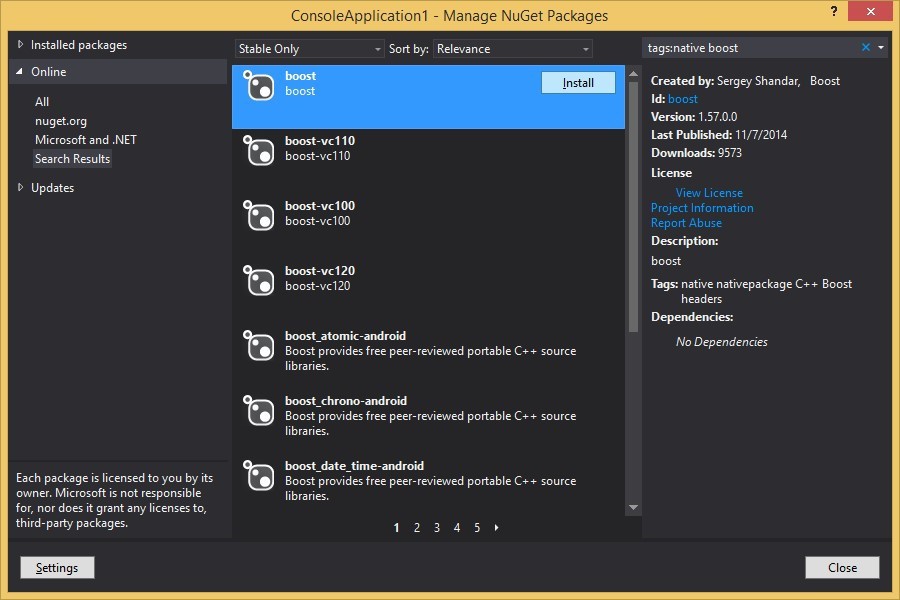
Task: Select the Search Results entry
Action: 72,158
